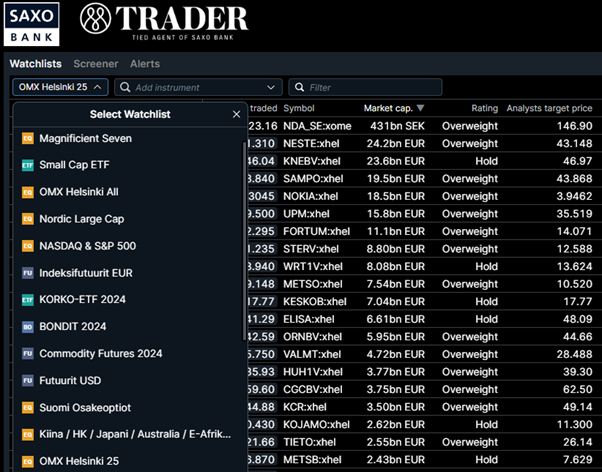Click the Saxo Bank logo
This screenshot has width=602, height=472.
pos(31,24)
